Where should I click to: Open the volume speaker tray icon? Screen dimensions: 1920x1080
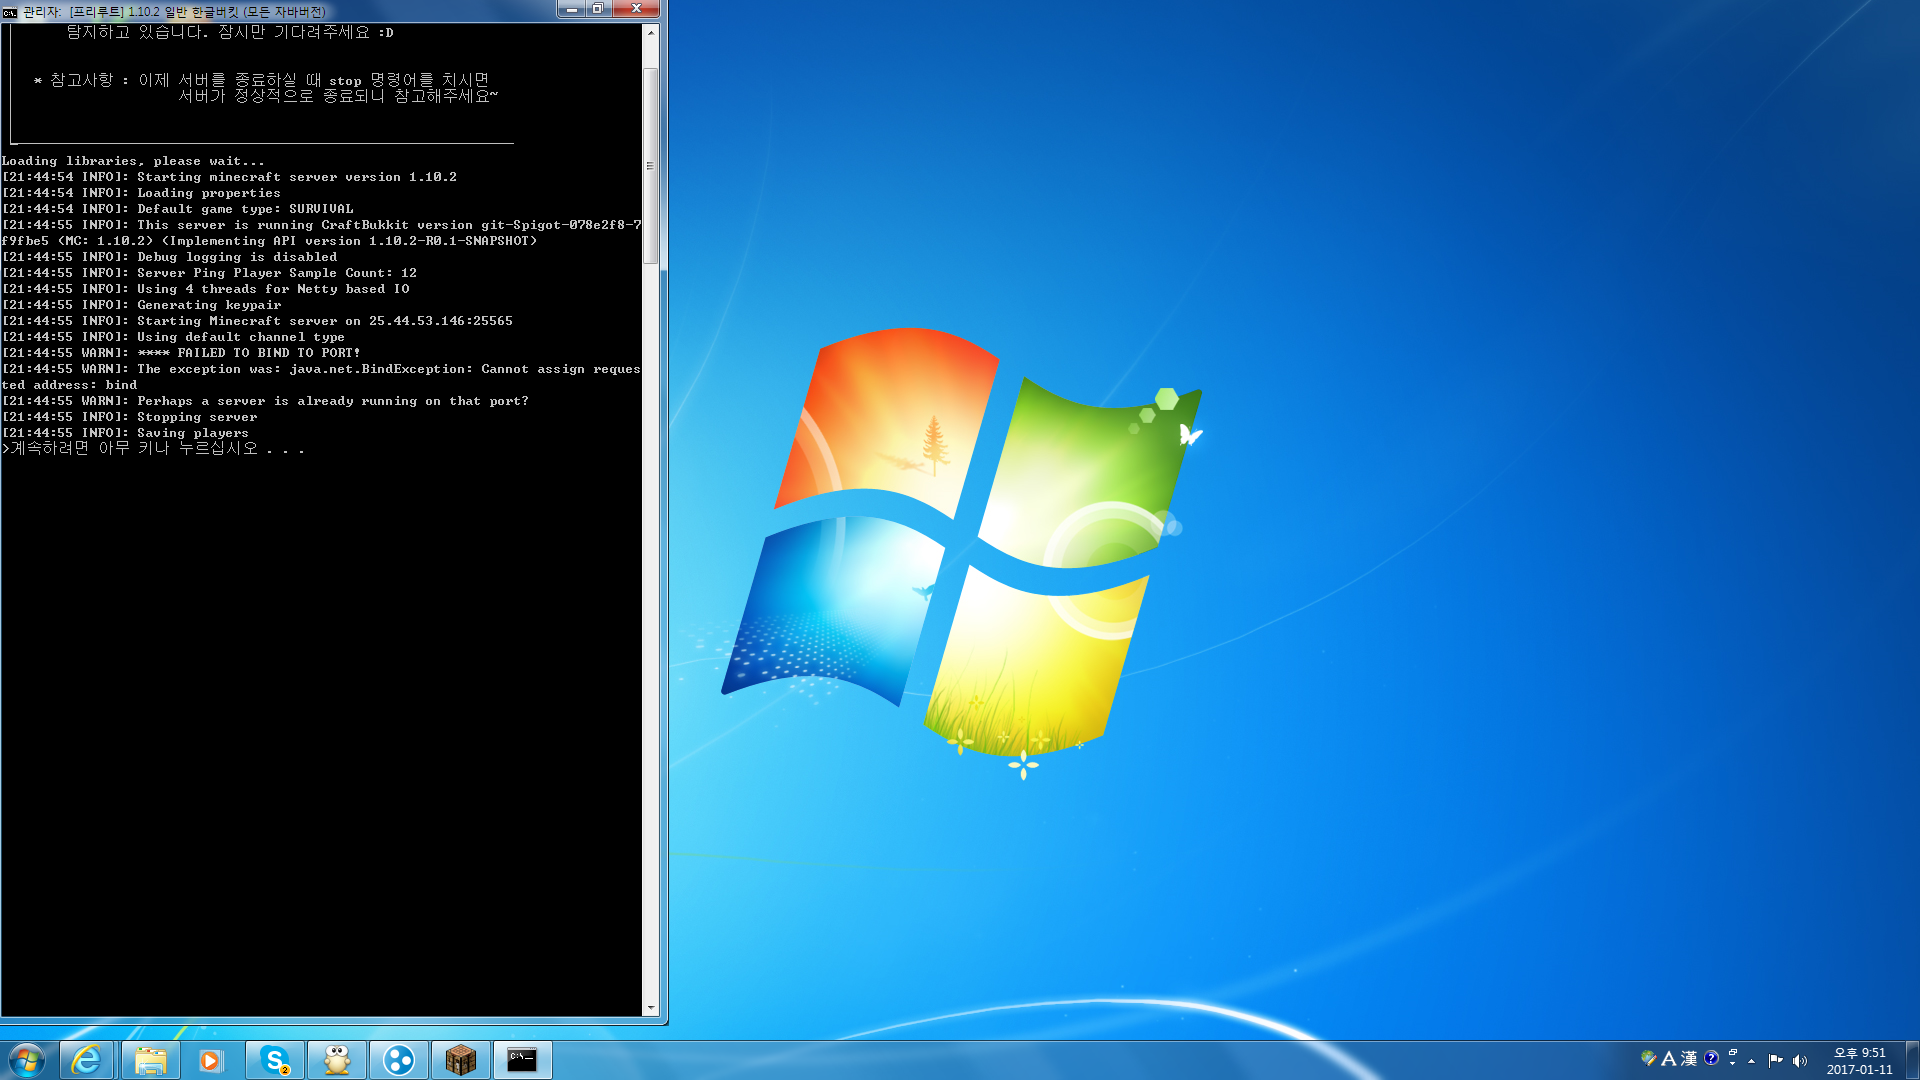point(1800,1060)
